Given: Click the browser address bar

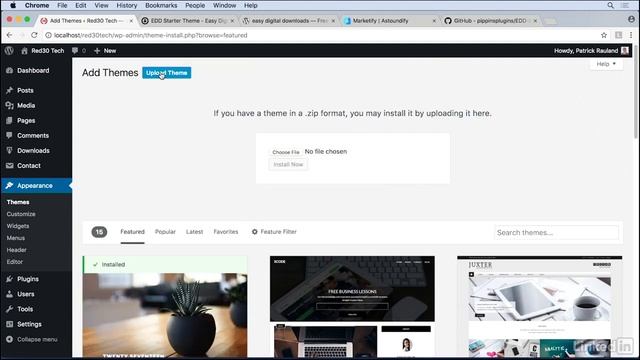Looking at the screenshot, I should click(322, 36).
